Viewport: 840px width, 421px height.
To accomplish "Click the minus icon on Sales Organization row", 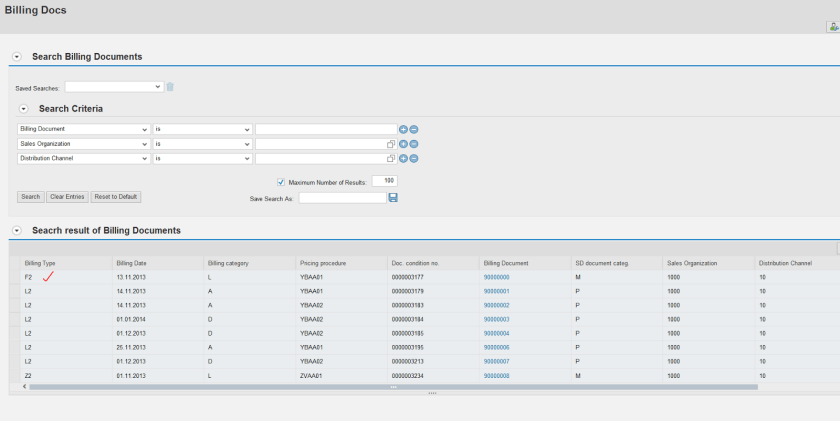I will coord(413,144).
